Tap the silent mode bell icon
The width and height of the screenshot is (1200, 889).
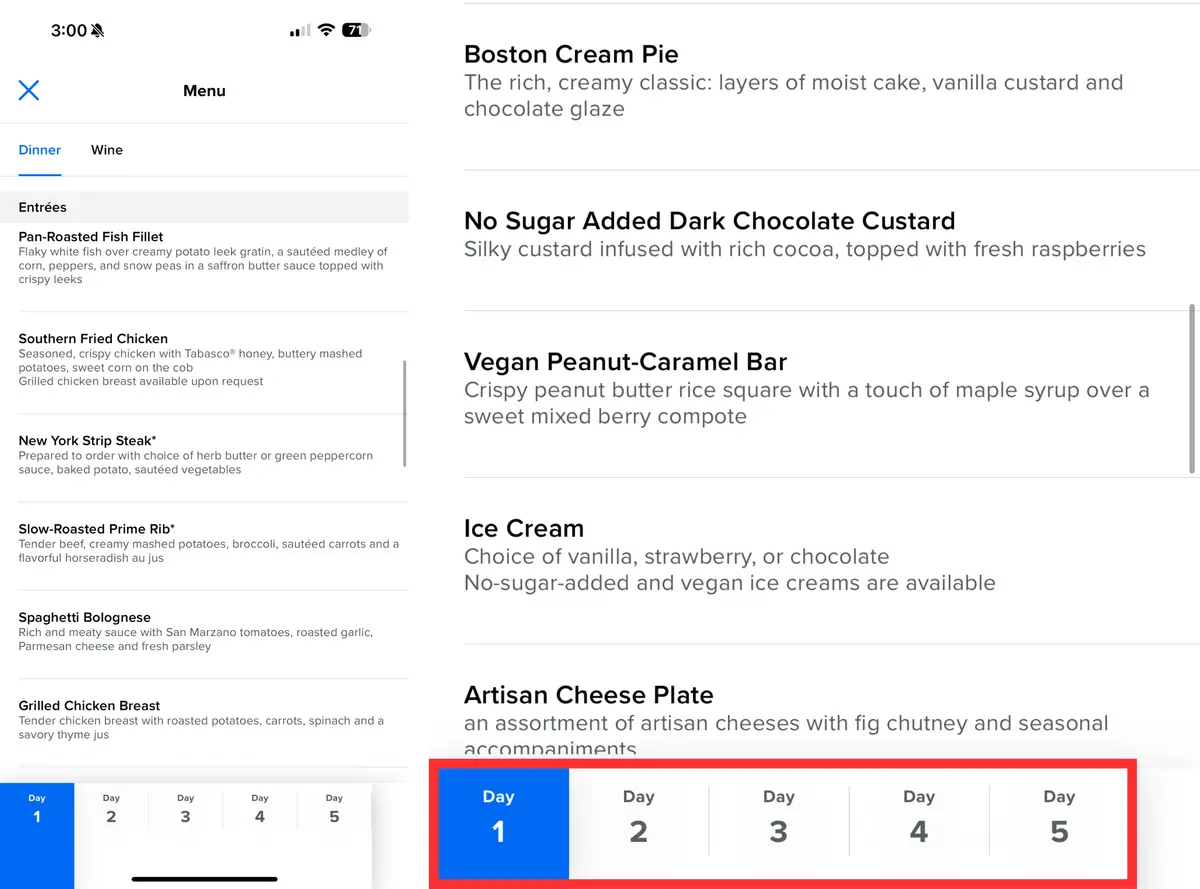tap(98, 31)
